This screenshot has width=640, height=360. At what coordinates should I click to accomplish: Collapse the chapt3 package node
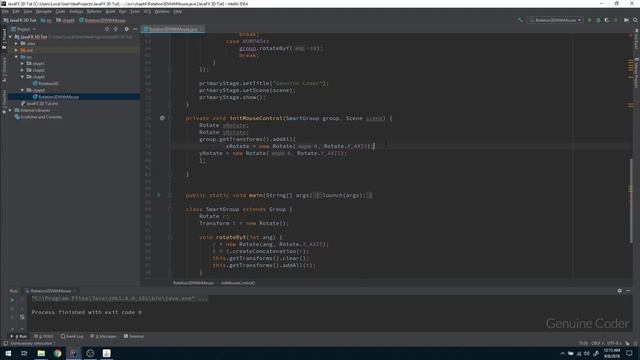22,77
